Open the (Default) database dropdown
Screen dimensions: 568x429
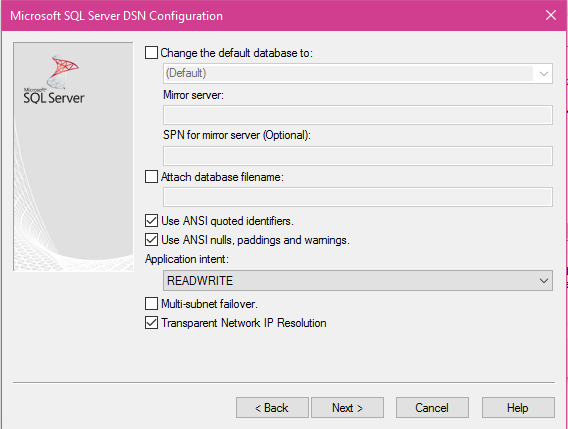click(358, 74)
